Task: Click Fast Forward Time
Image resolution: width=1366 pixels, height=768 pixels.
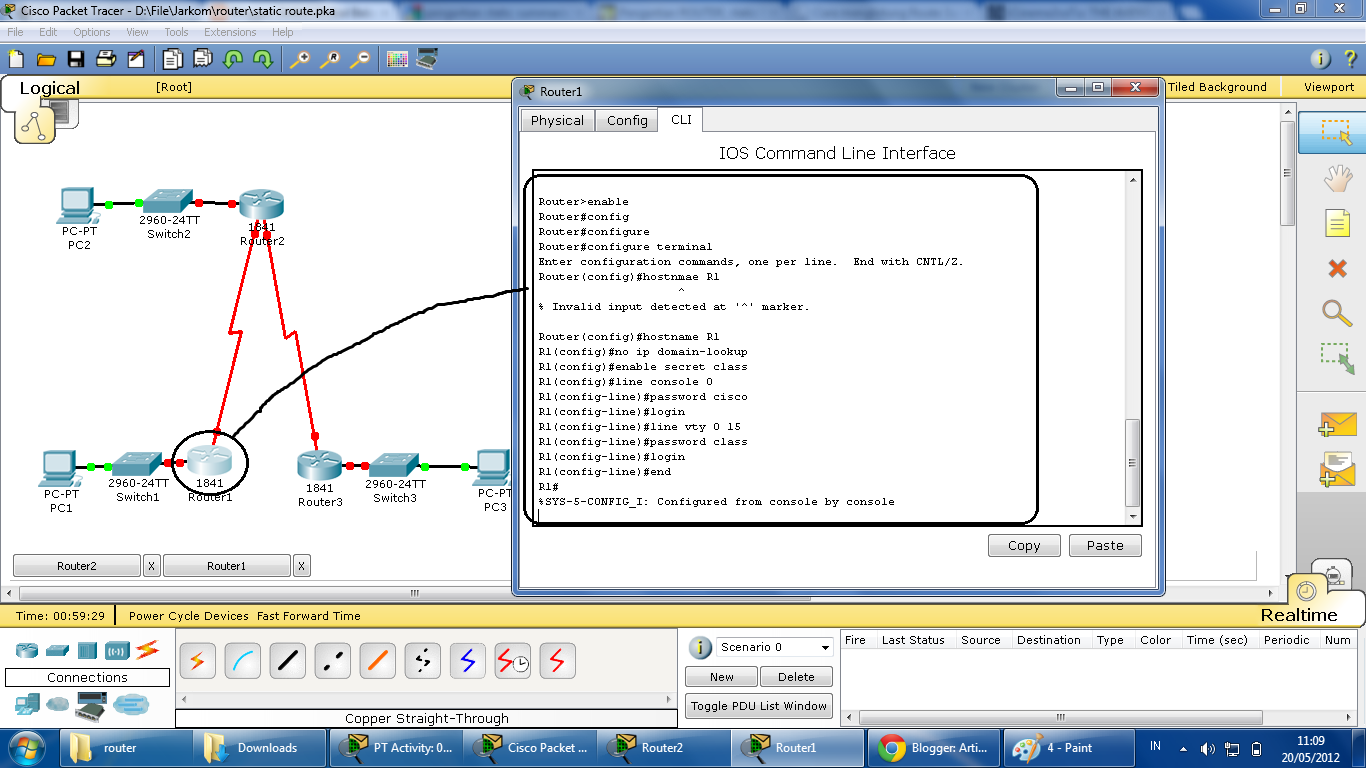Action: click(309, 616)
